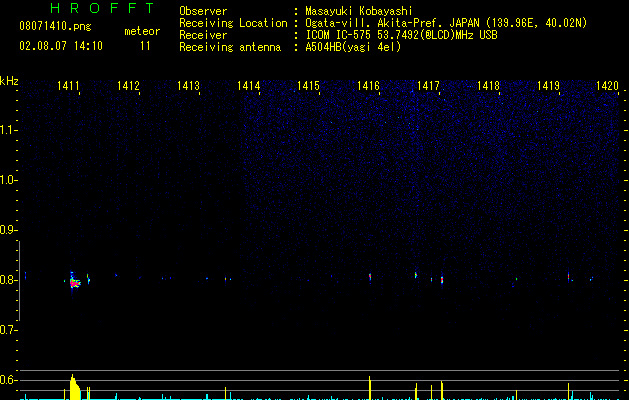Click the 1420 time axis label
The width and height of the screenshot is (629, 400).
click(x=607, y=86)
